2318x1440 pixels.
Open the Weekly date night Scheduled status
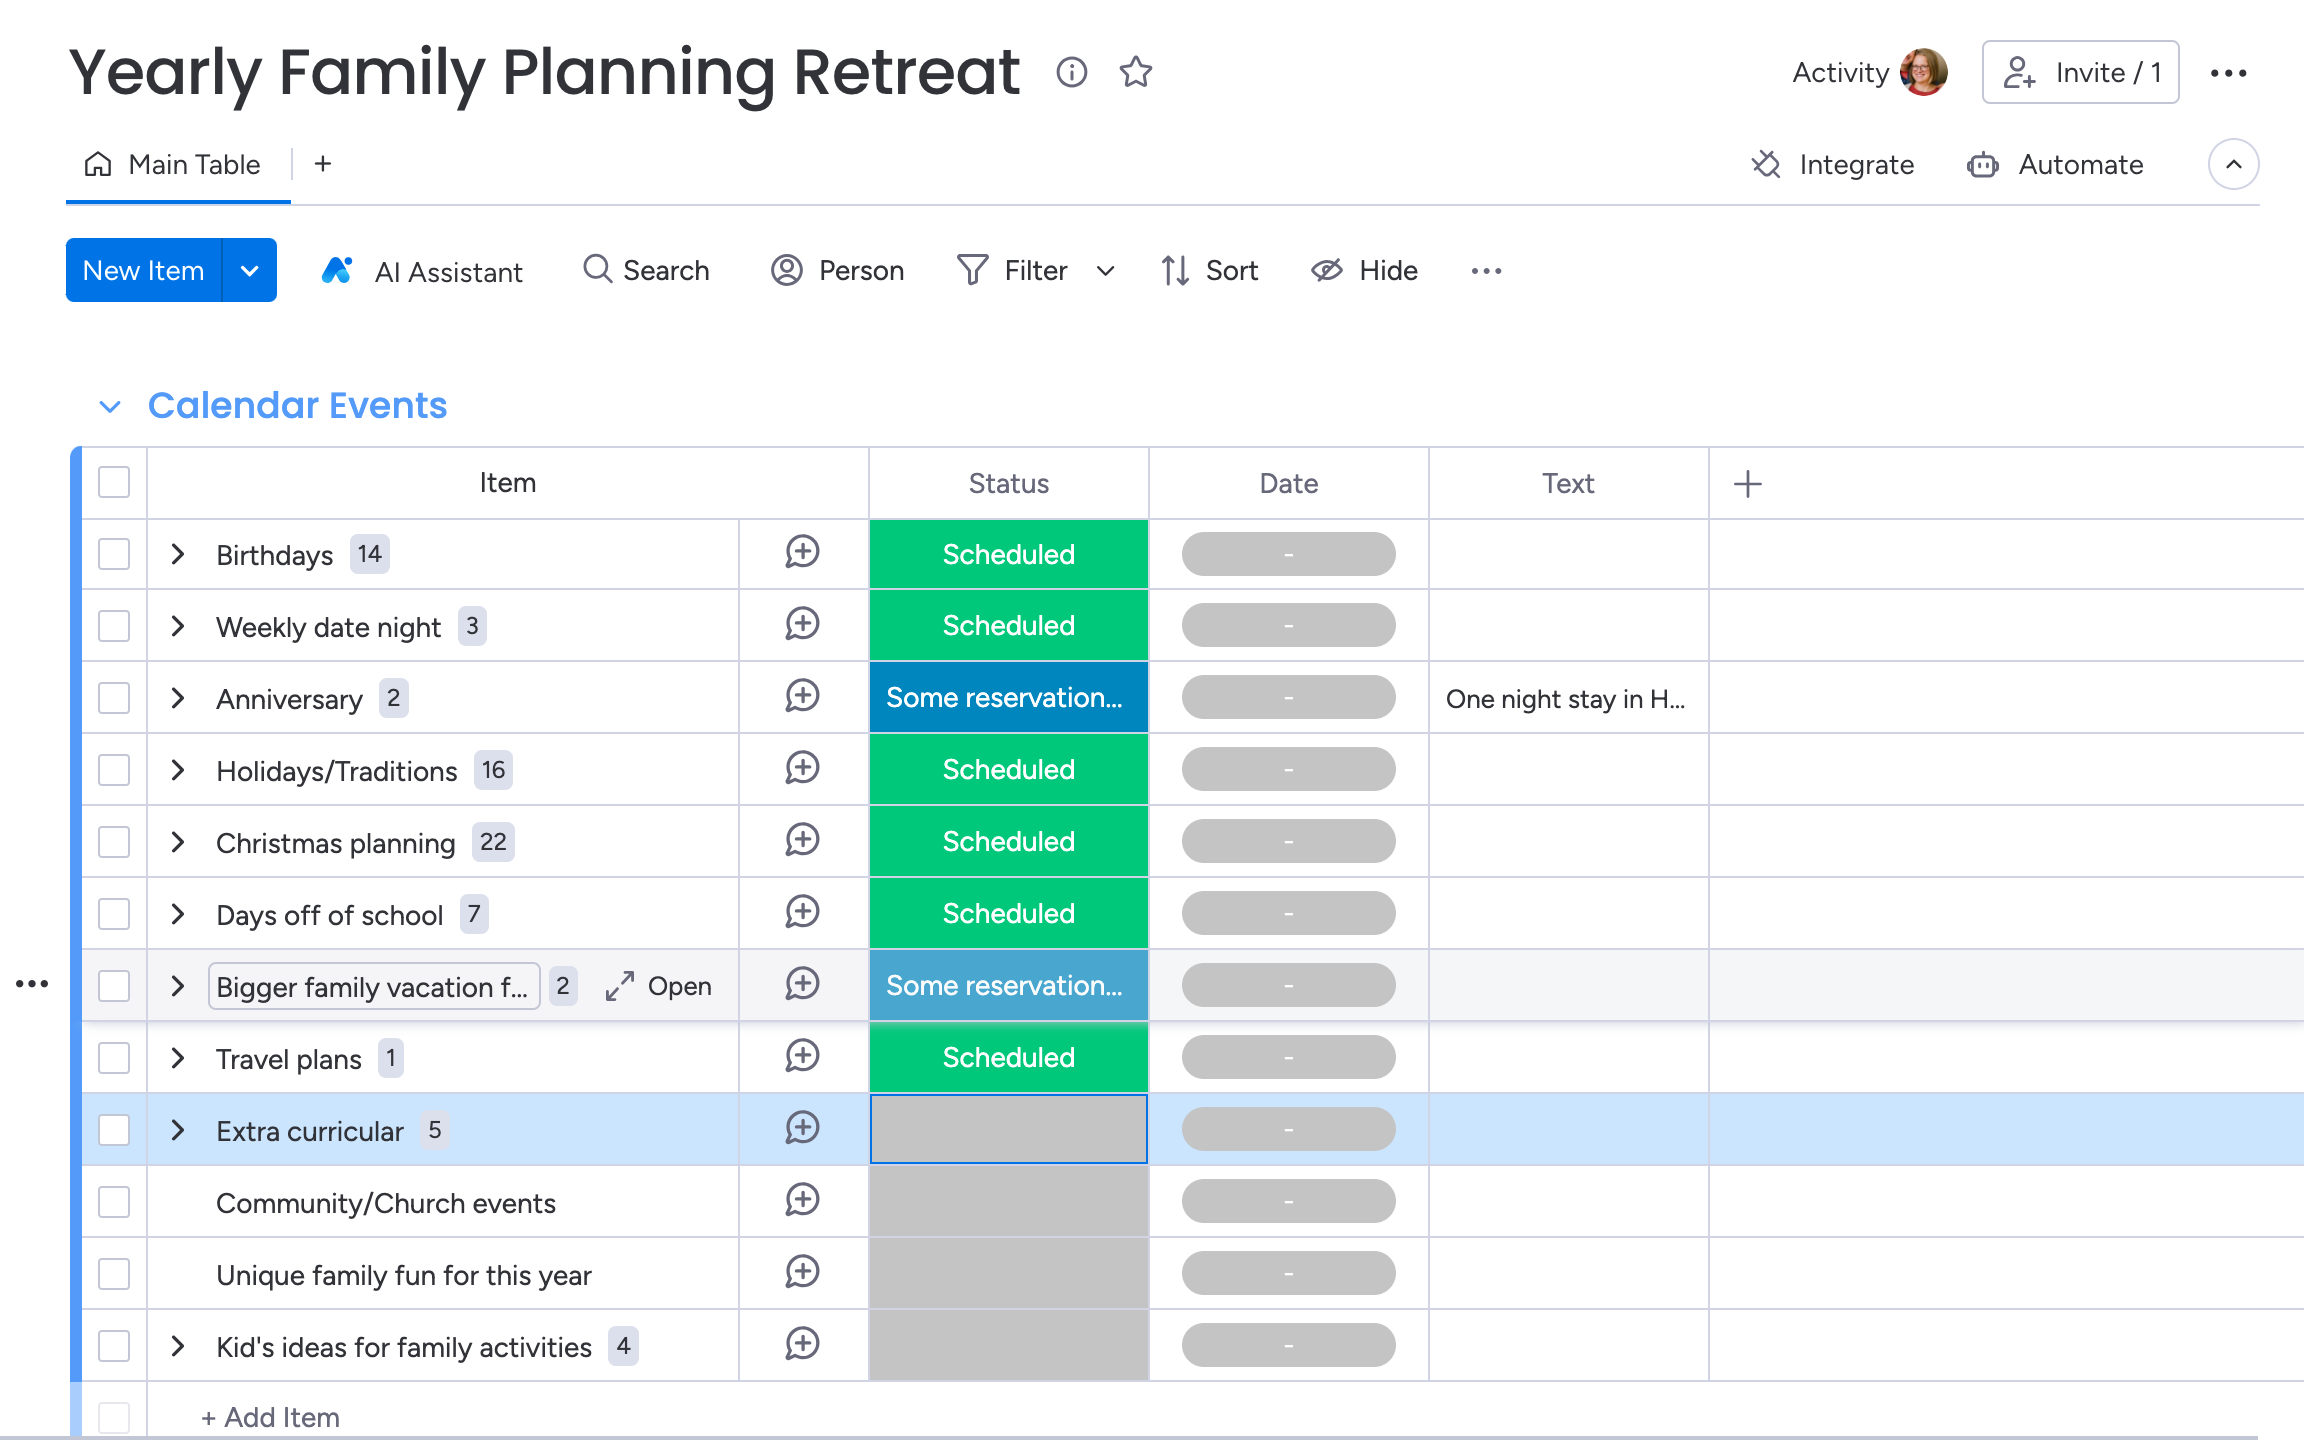1008,626
